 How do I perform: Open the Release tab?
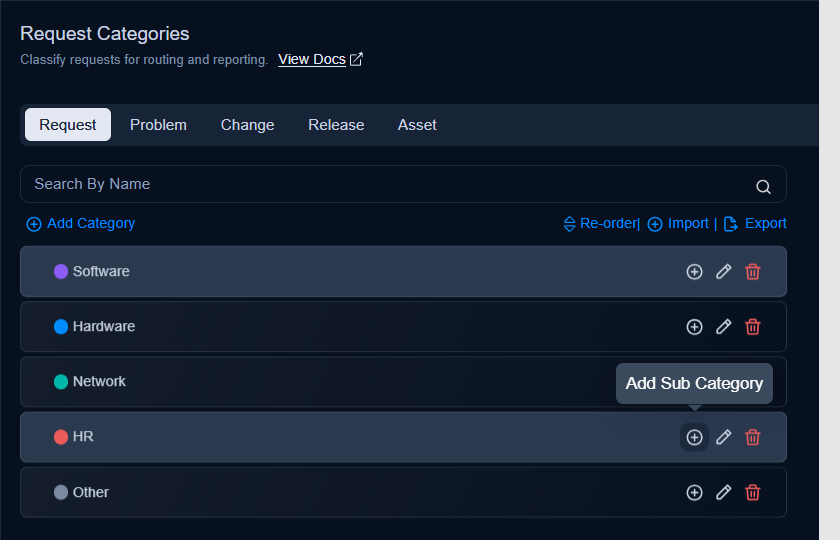[x=336, y=125]
